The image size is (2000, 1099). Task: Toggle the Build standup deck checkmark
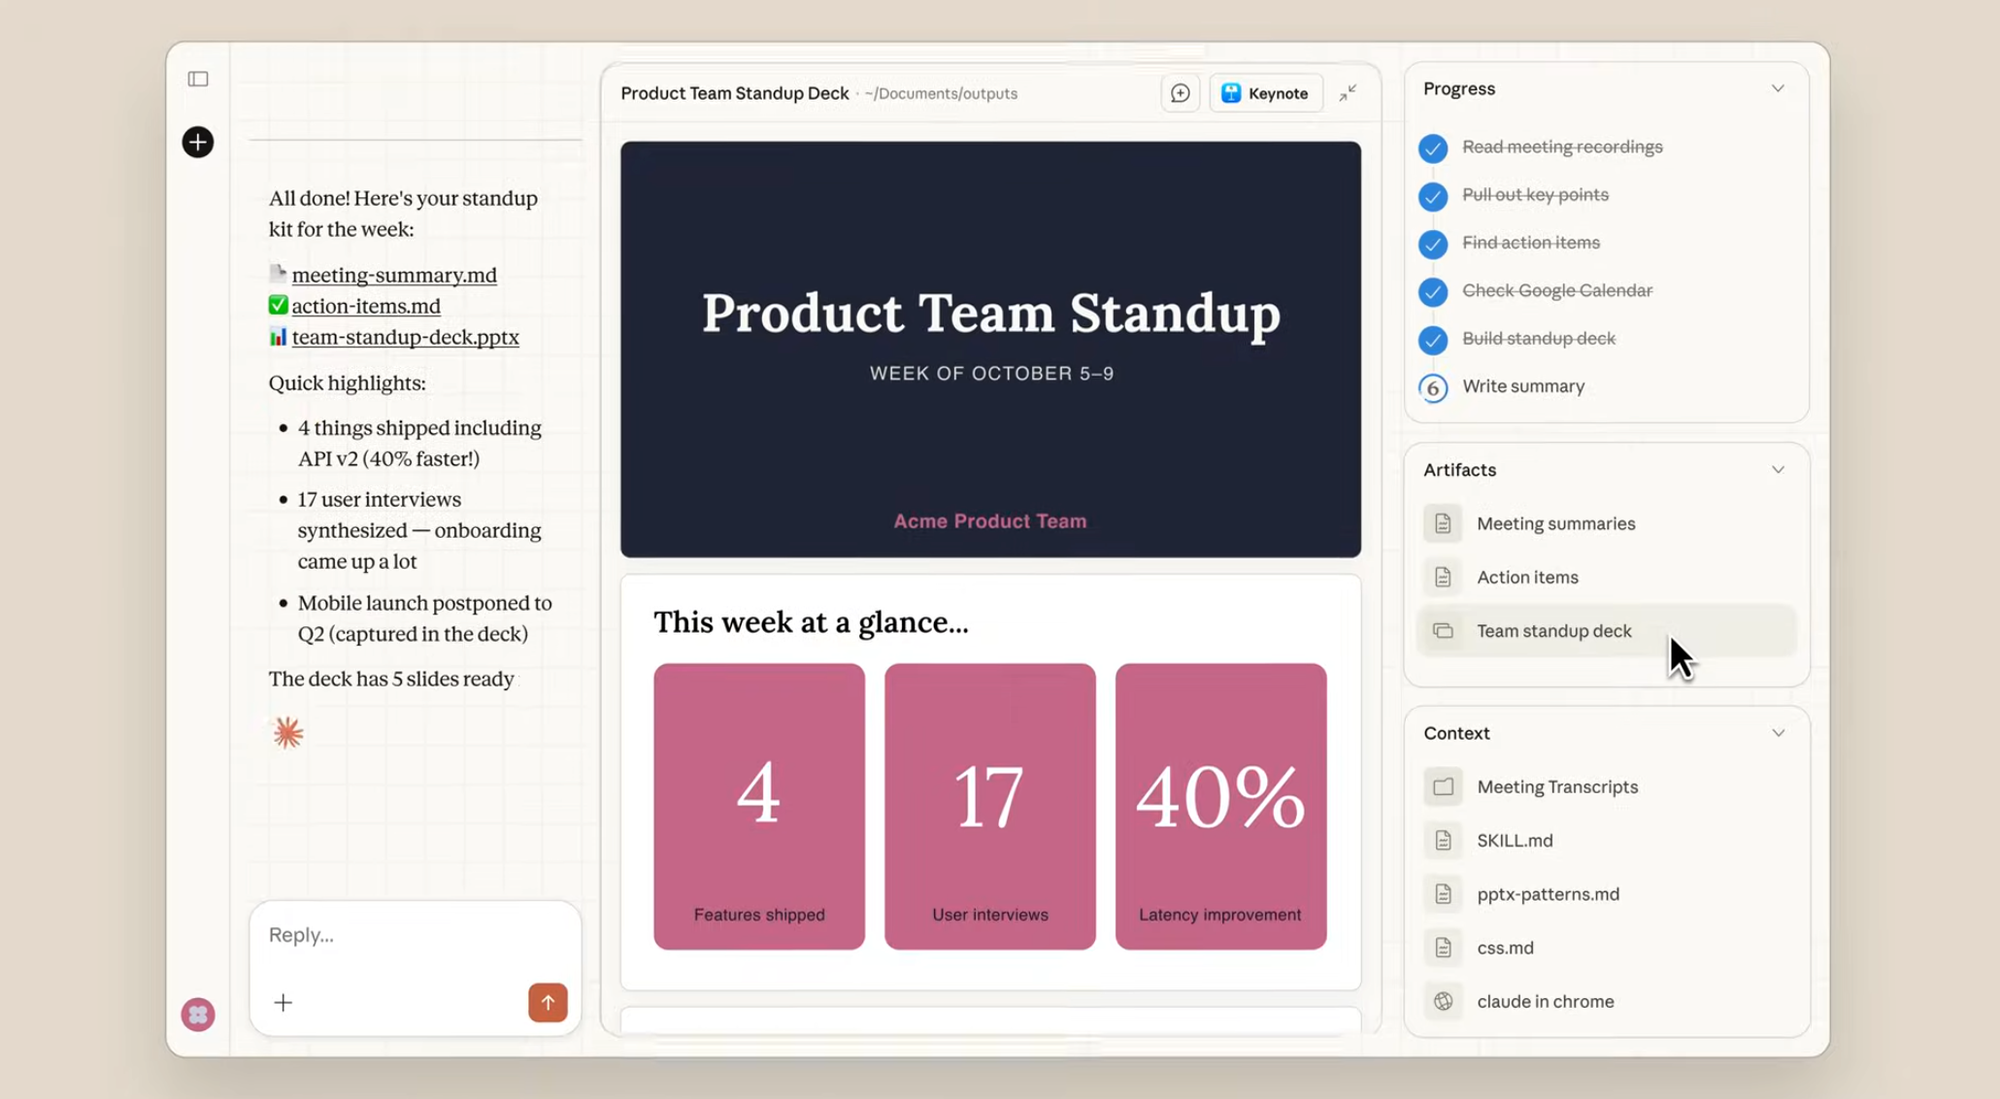pyautogui.click(x=1433, y=339)
